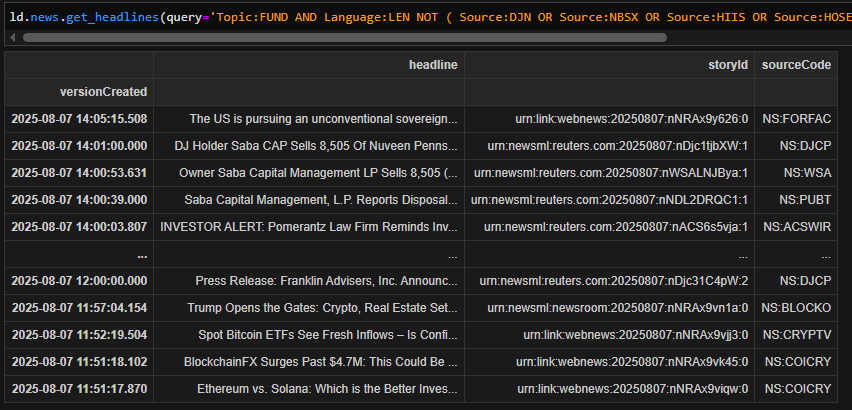Click the storyId column header
The image size is (852, 410).
(728, 65)
